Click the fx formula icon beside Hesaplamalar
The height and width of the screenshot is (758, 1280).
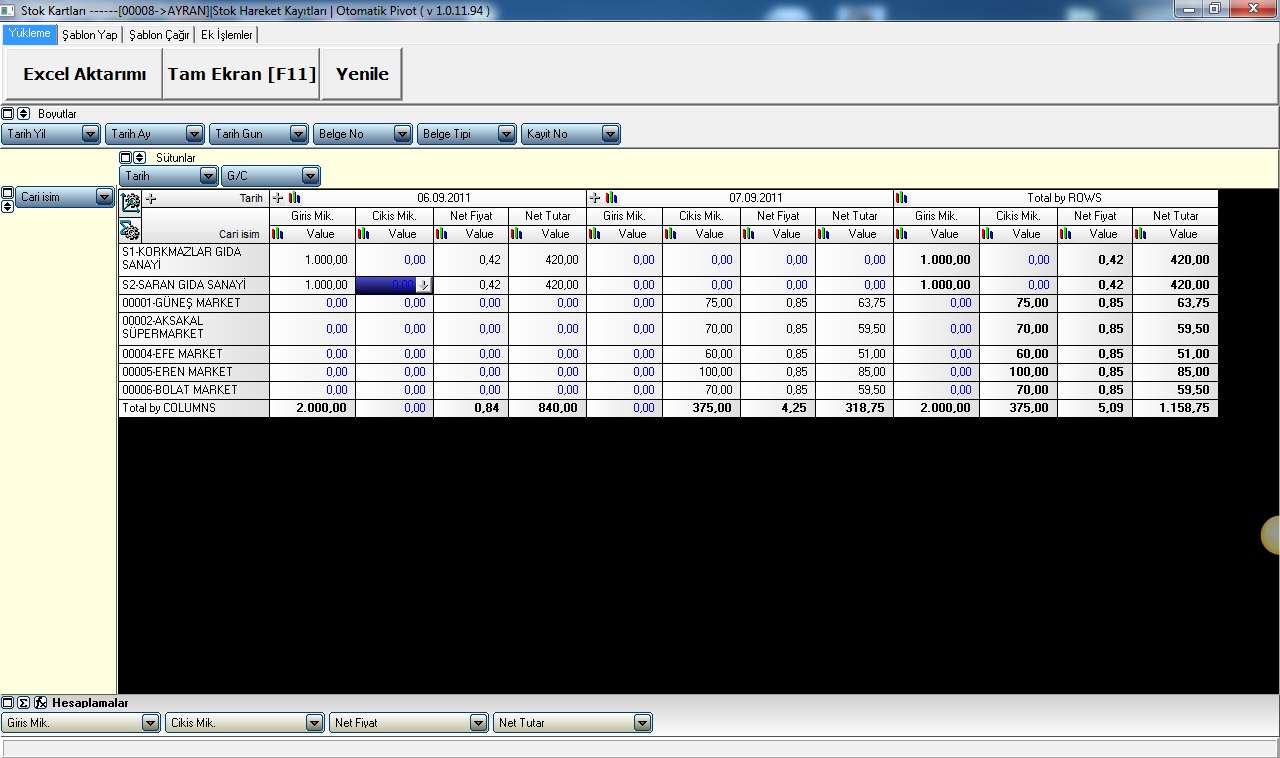40,703
